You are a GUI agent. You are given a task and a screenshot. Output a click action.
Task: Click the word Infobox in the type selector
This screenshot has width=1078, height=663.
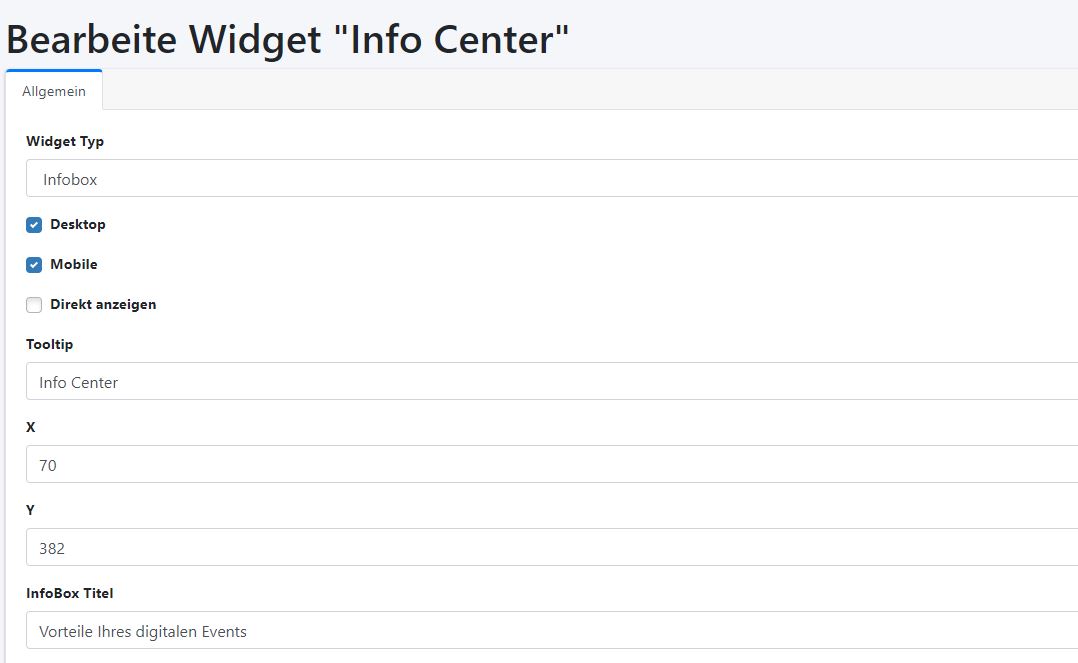(70, 180)
